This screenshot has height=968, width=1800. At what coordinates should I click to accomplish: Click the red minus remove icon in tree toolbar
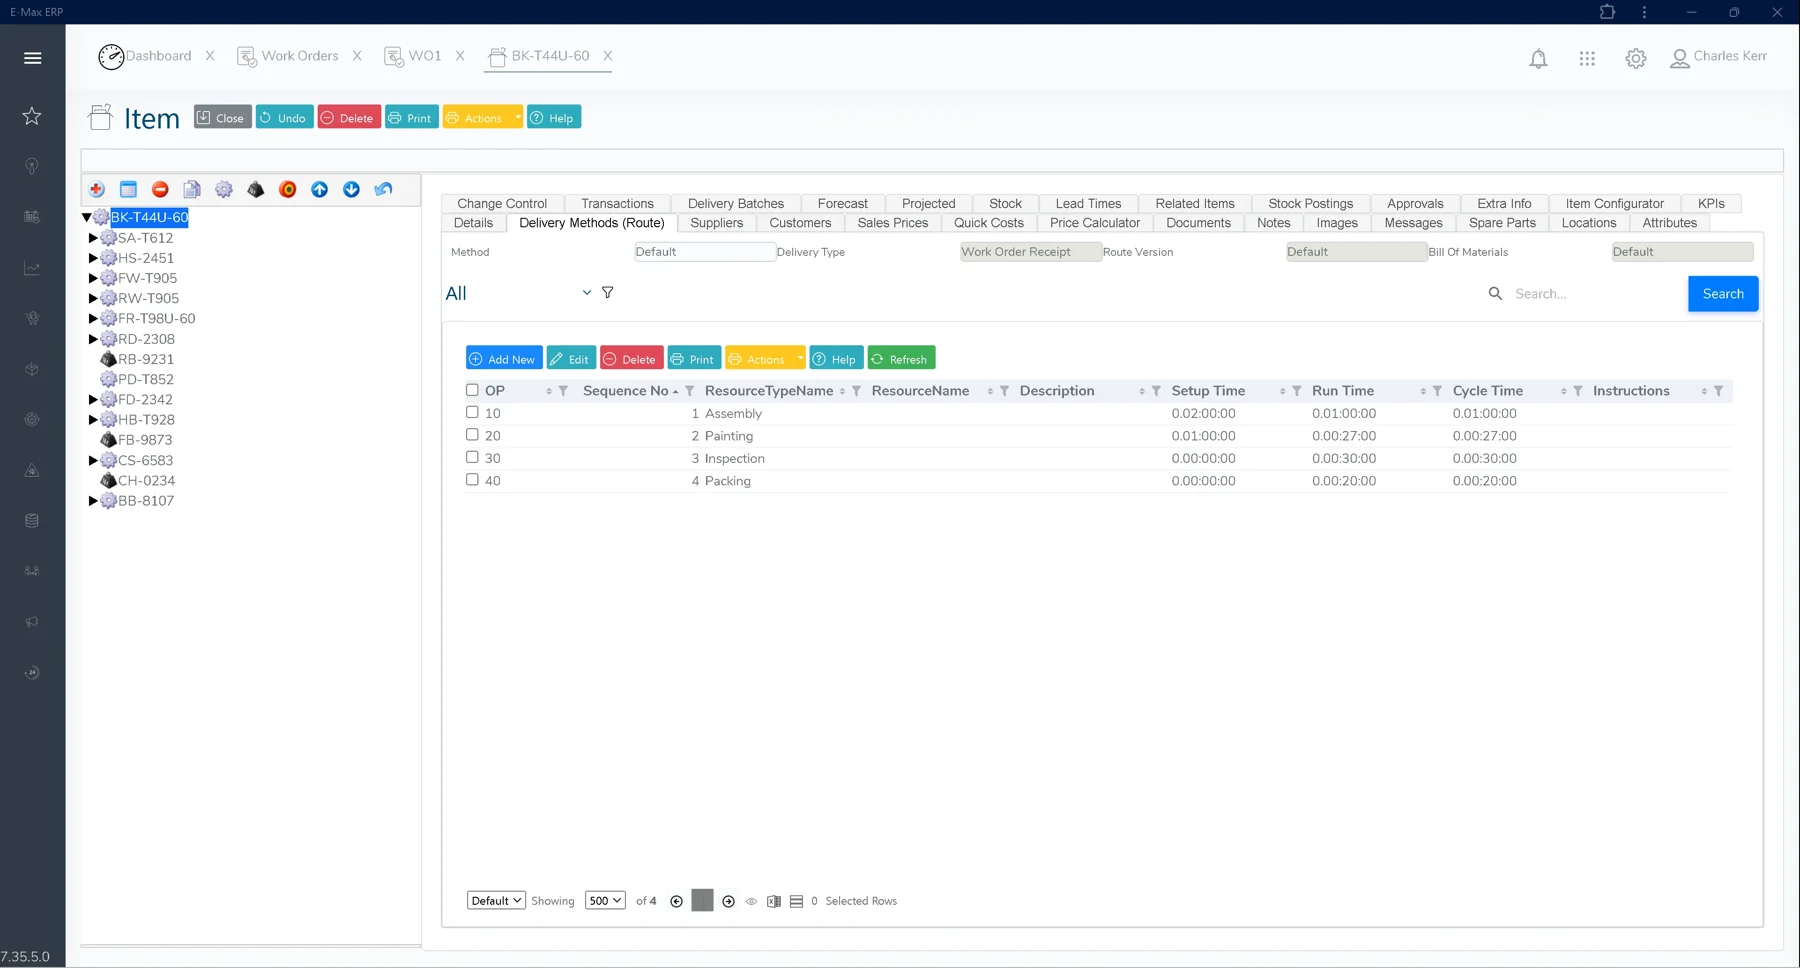(160, 189)
